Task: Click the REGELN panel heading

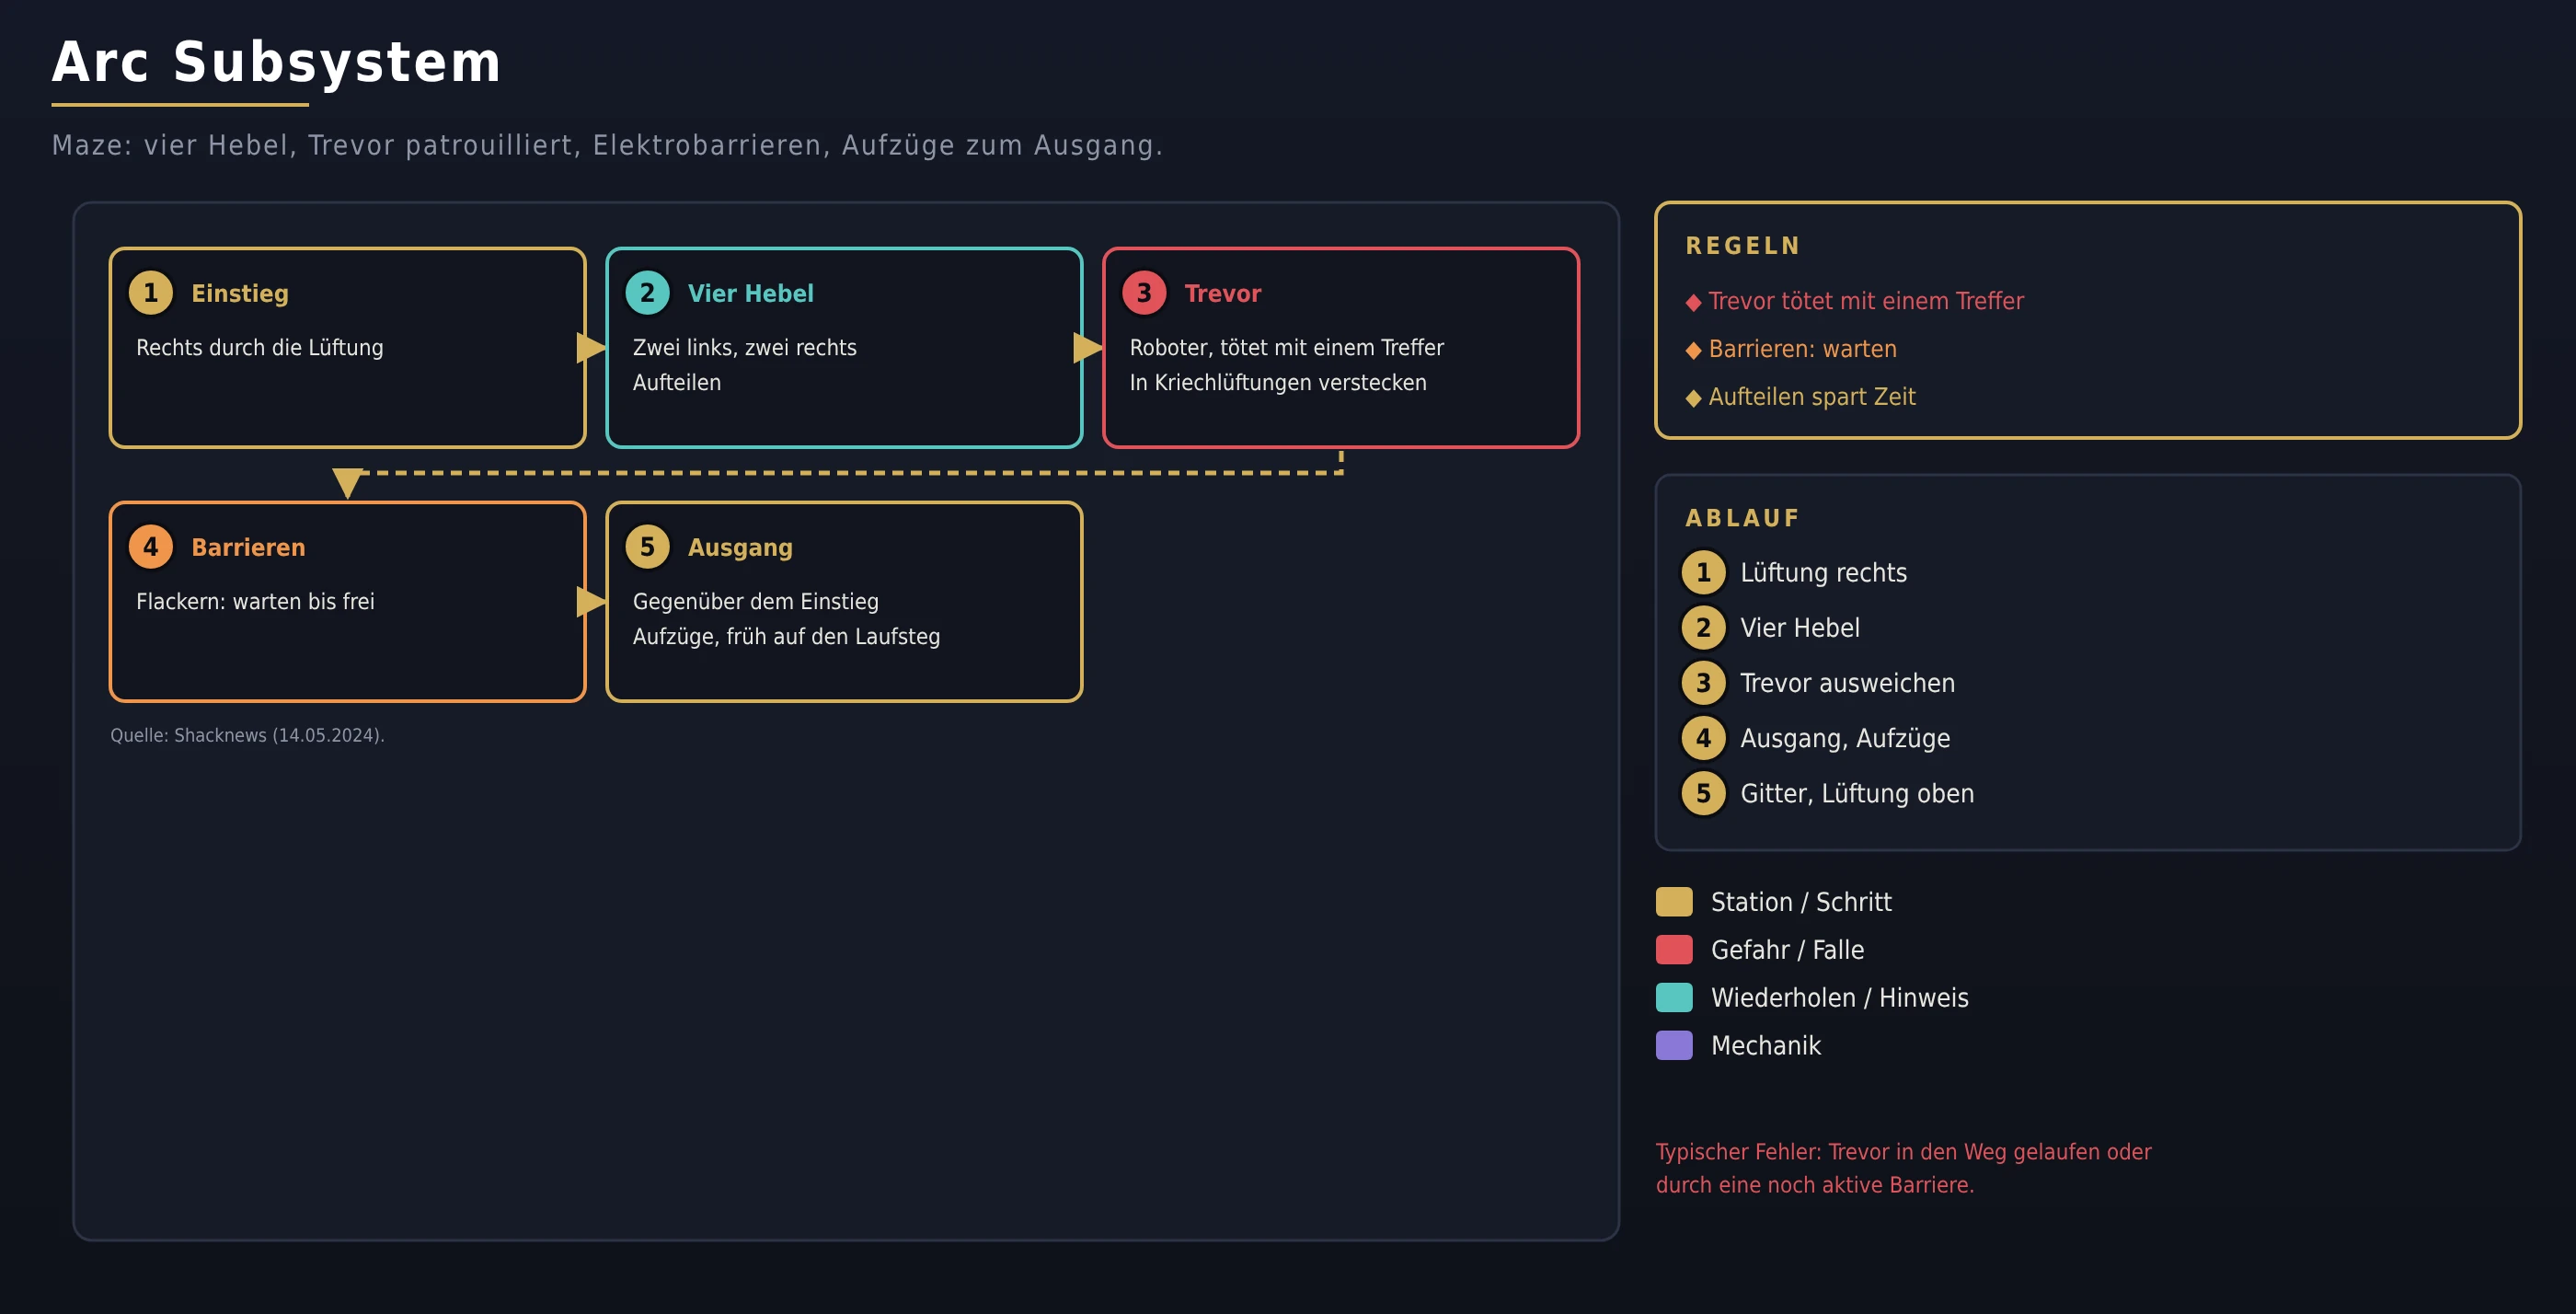Action: click(x=1743, y=246)
